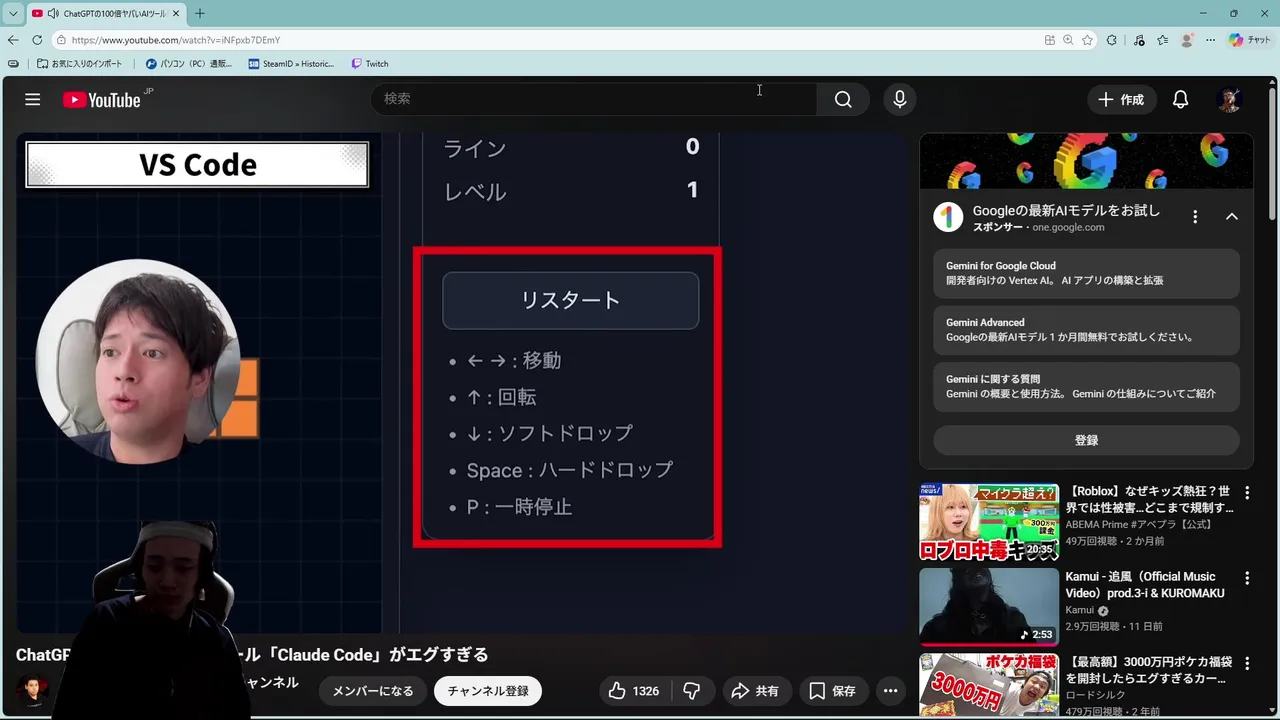View site info lock icon
This screenshot has height=720, width=1280.
(61, 40)
